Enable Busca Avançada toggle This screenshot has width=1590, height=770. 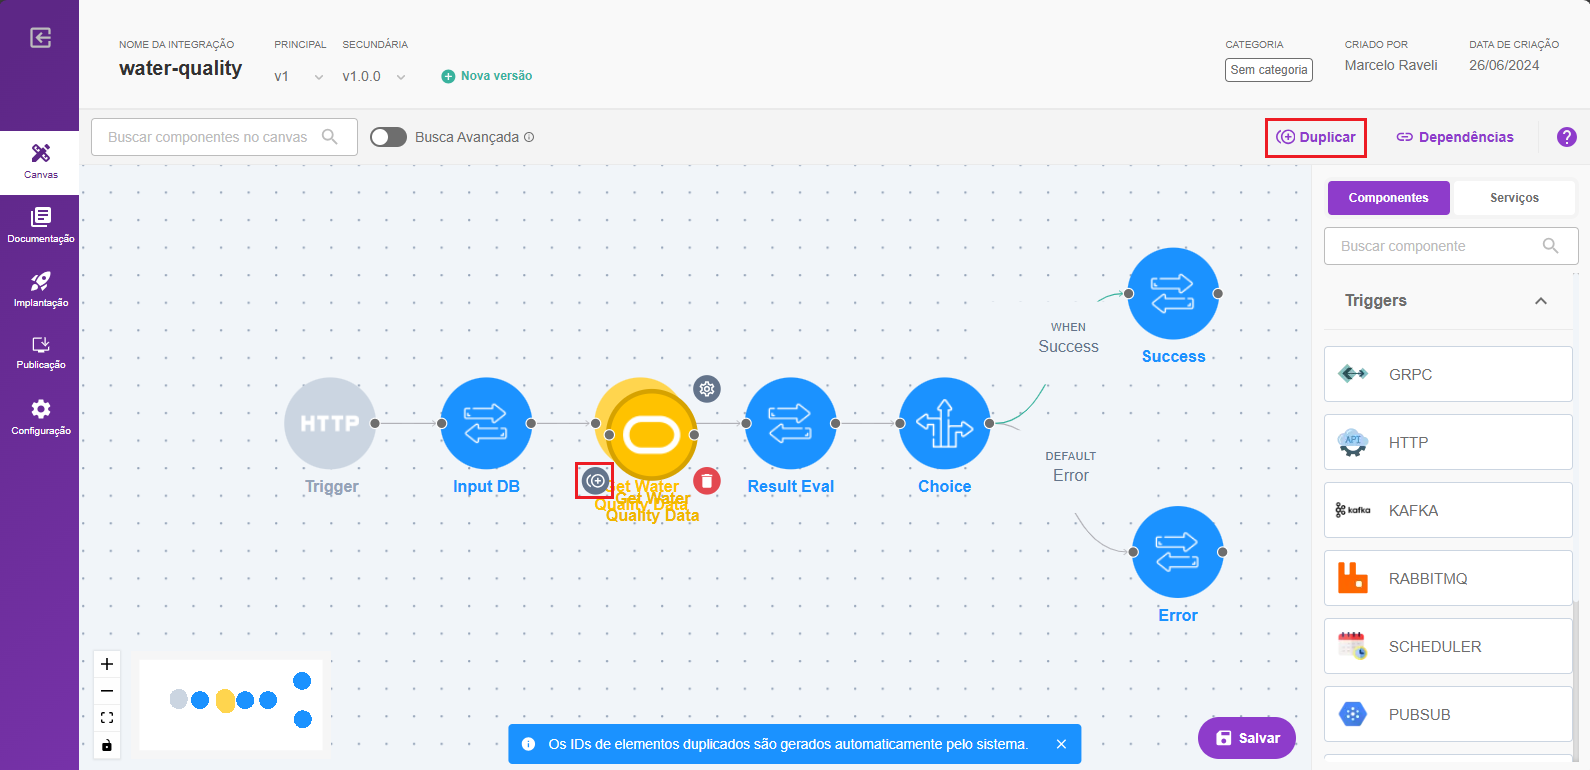tap(388, 137)
